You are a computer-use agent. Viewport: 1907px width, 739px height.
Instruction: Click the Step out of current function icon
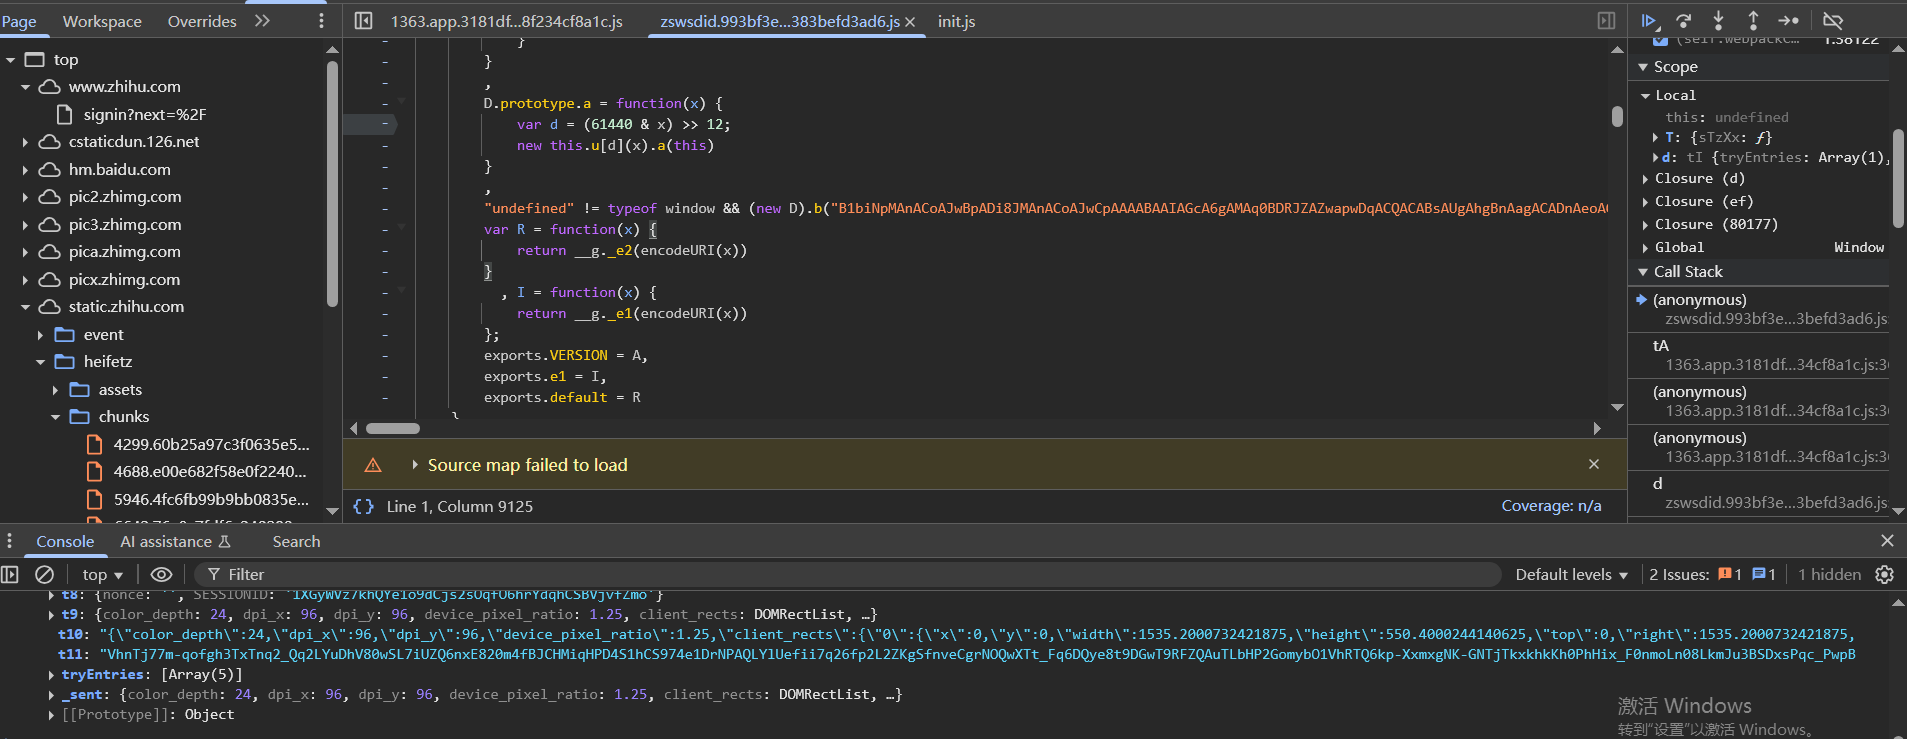coord(1753,21)
